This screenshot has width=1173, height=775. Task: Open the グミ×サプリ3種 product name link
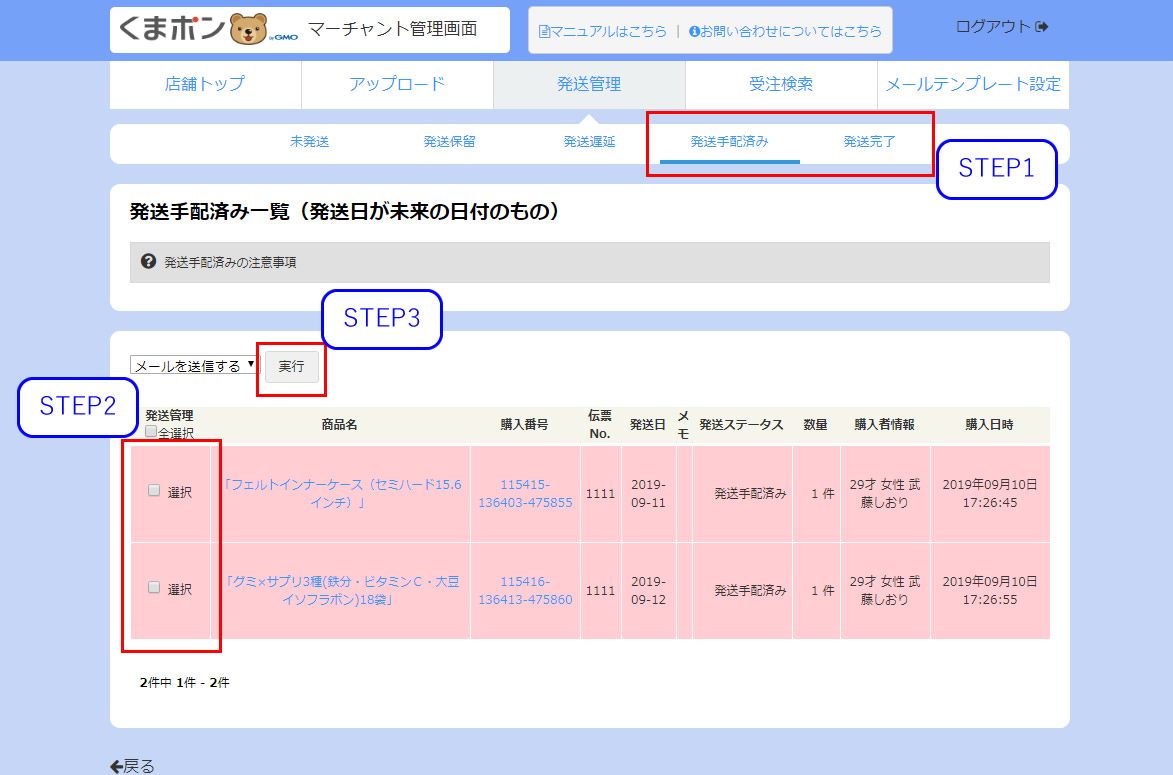point(342,590)
